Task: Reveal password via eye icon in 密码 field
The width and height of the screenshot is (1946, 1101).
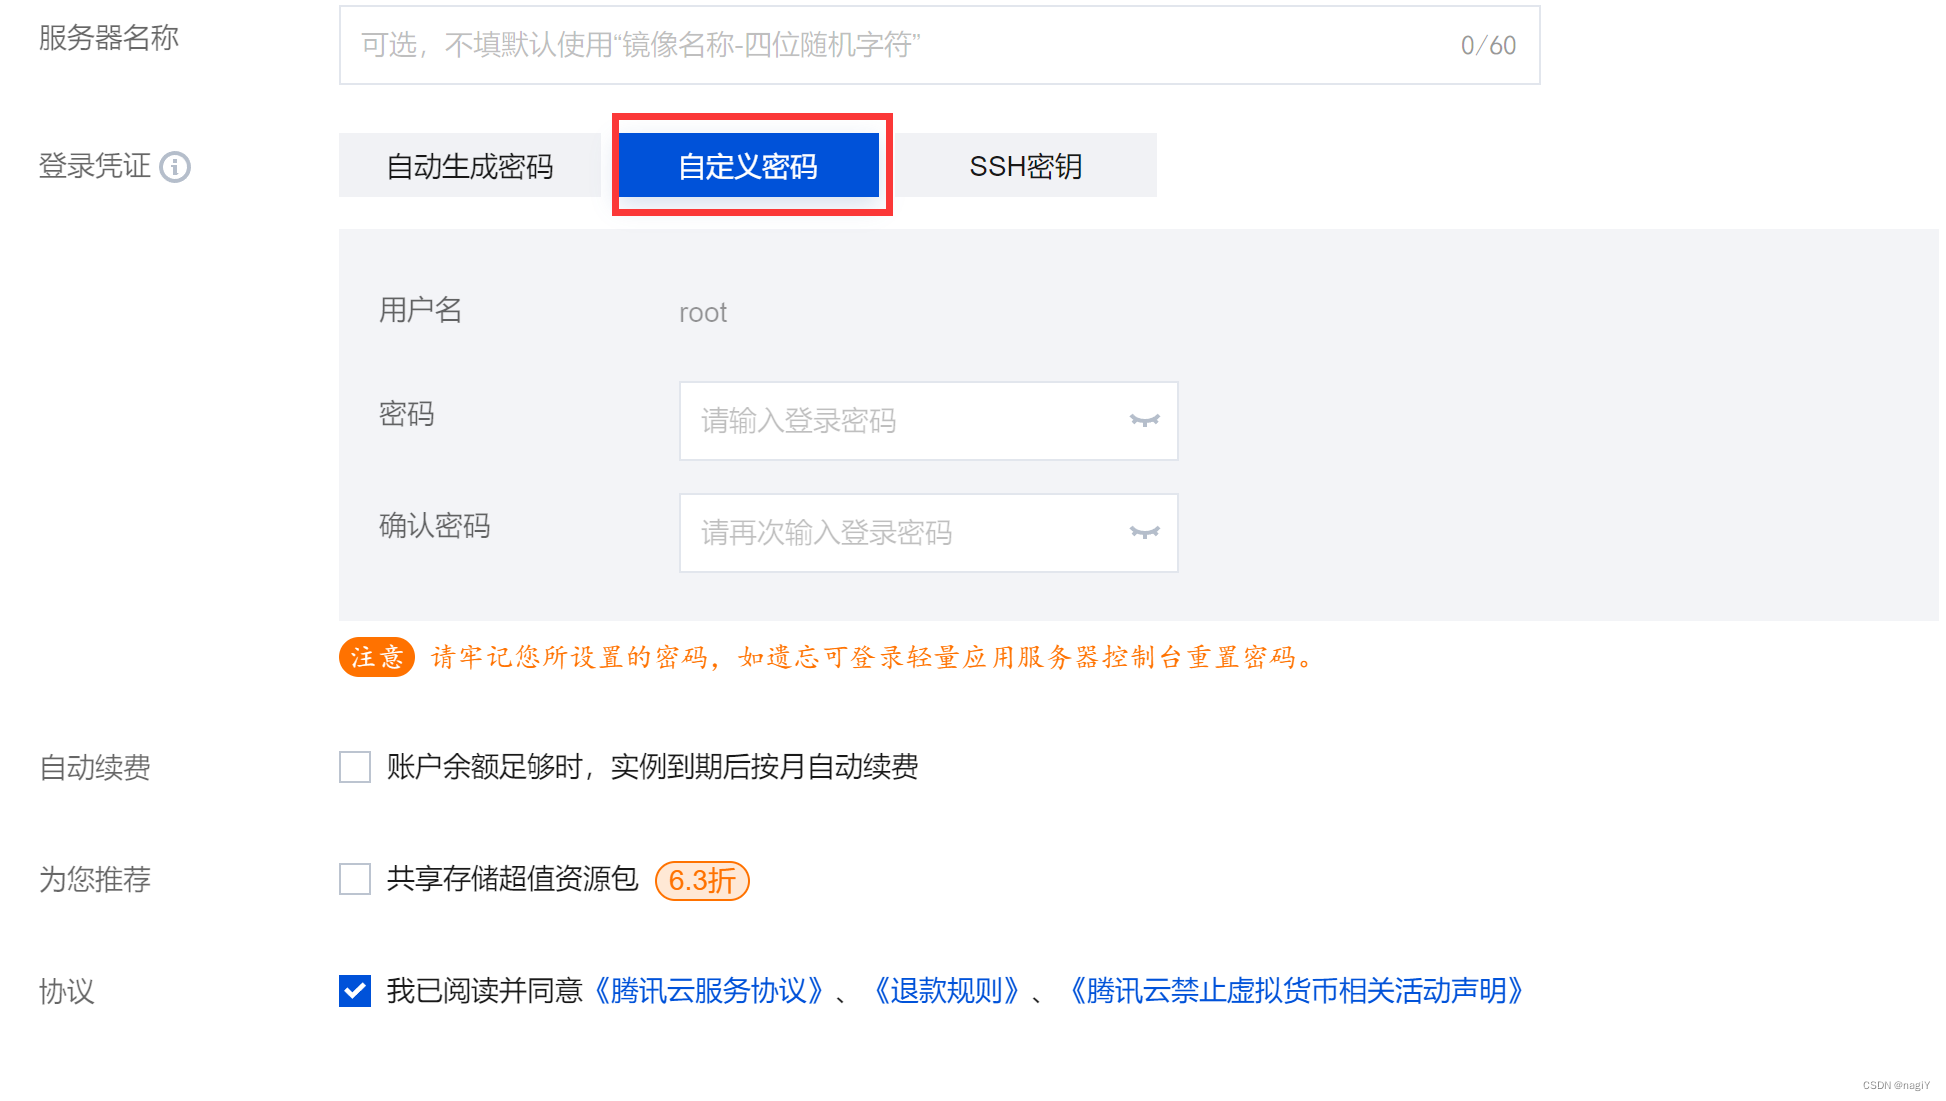Action: coord(1144,420)
